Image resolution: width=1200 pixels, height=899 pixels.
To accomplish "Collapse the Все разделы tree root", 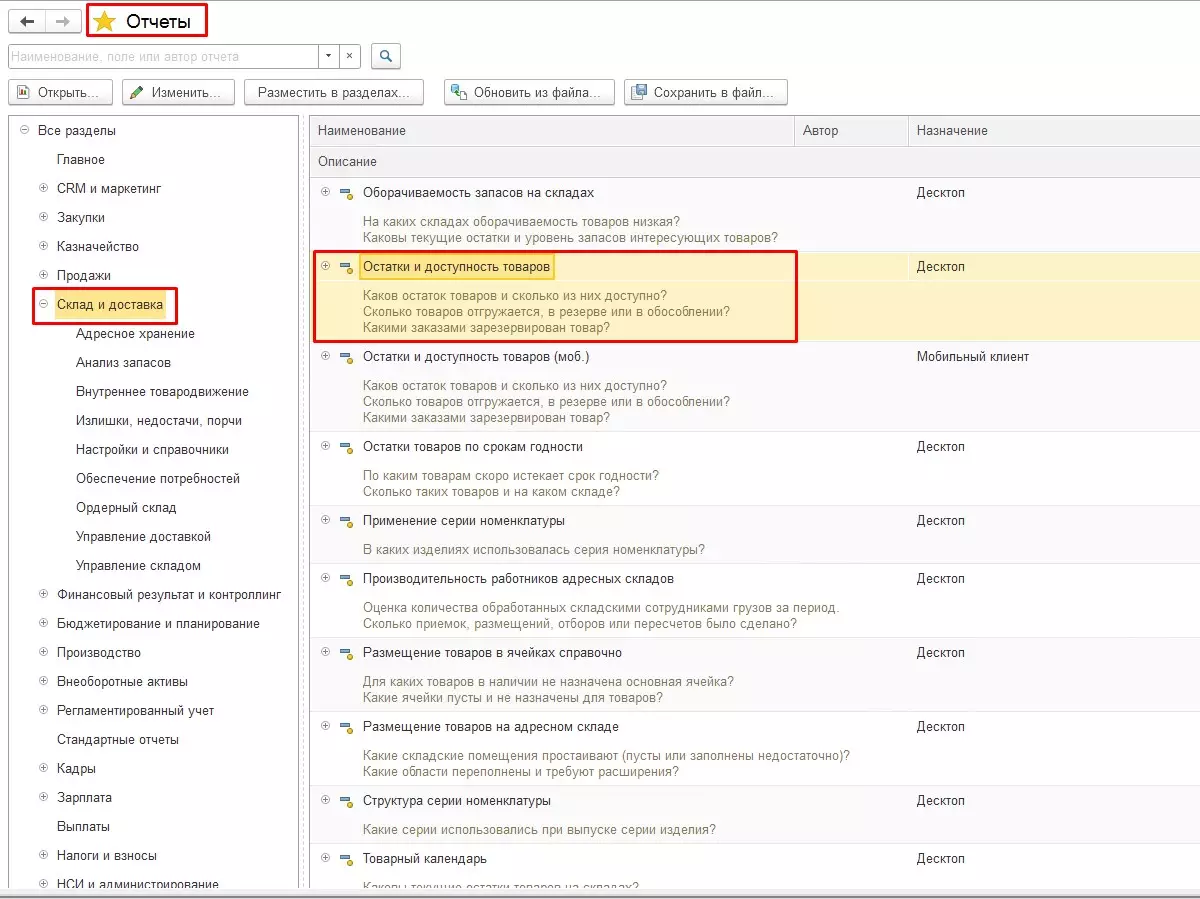I will [24, 130].
